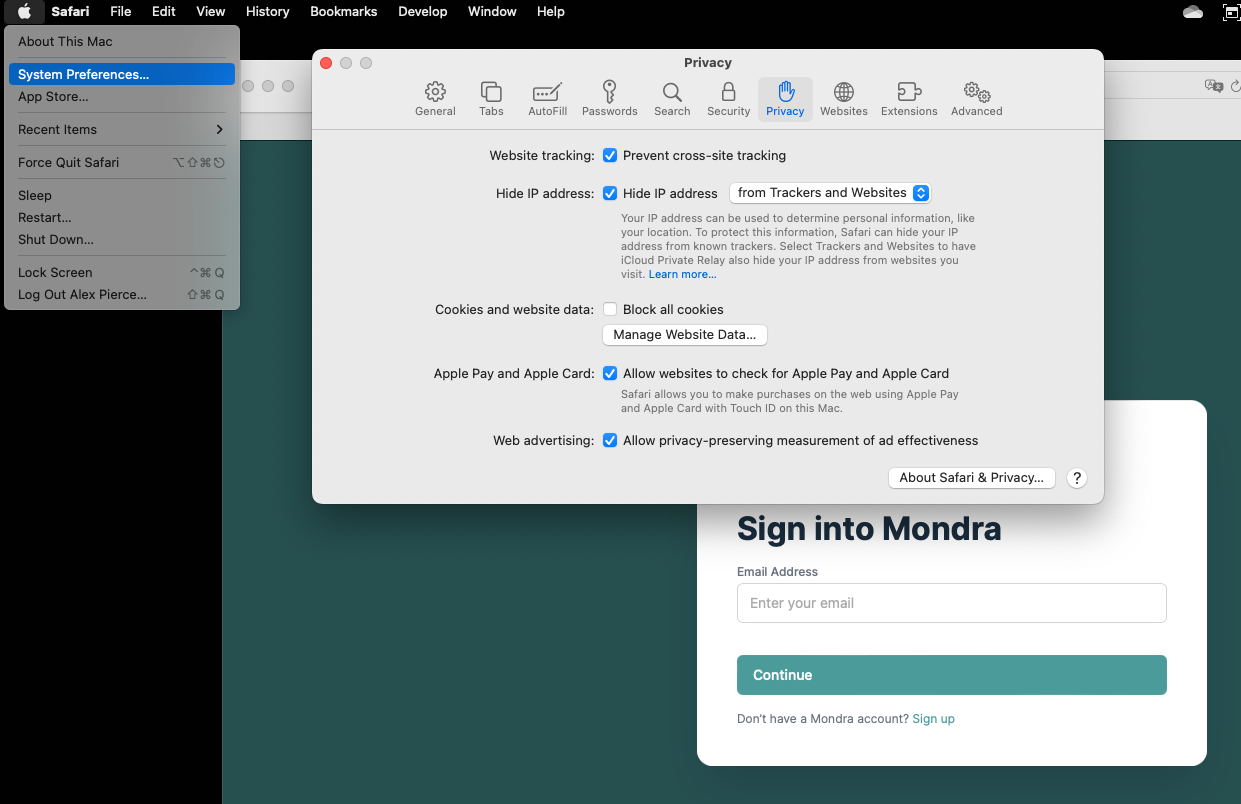Viewport: 1241px width, 804px height.
Task: Open the Search preferences pane
Action: (672, 99)
